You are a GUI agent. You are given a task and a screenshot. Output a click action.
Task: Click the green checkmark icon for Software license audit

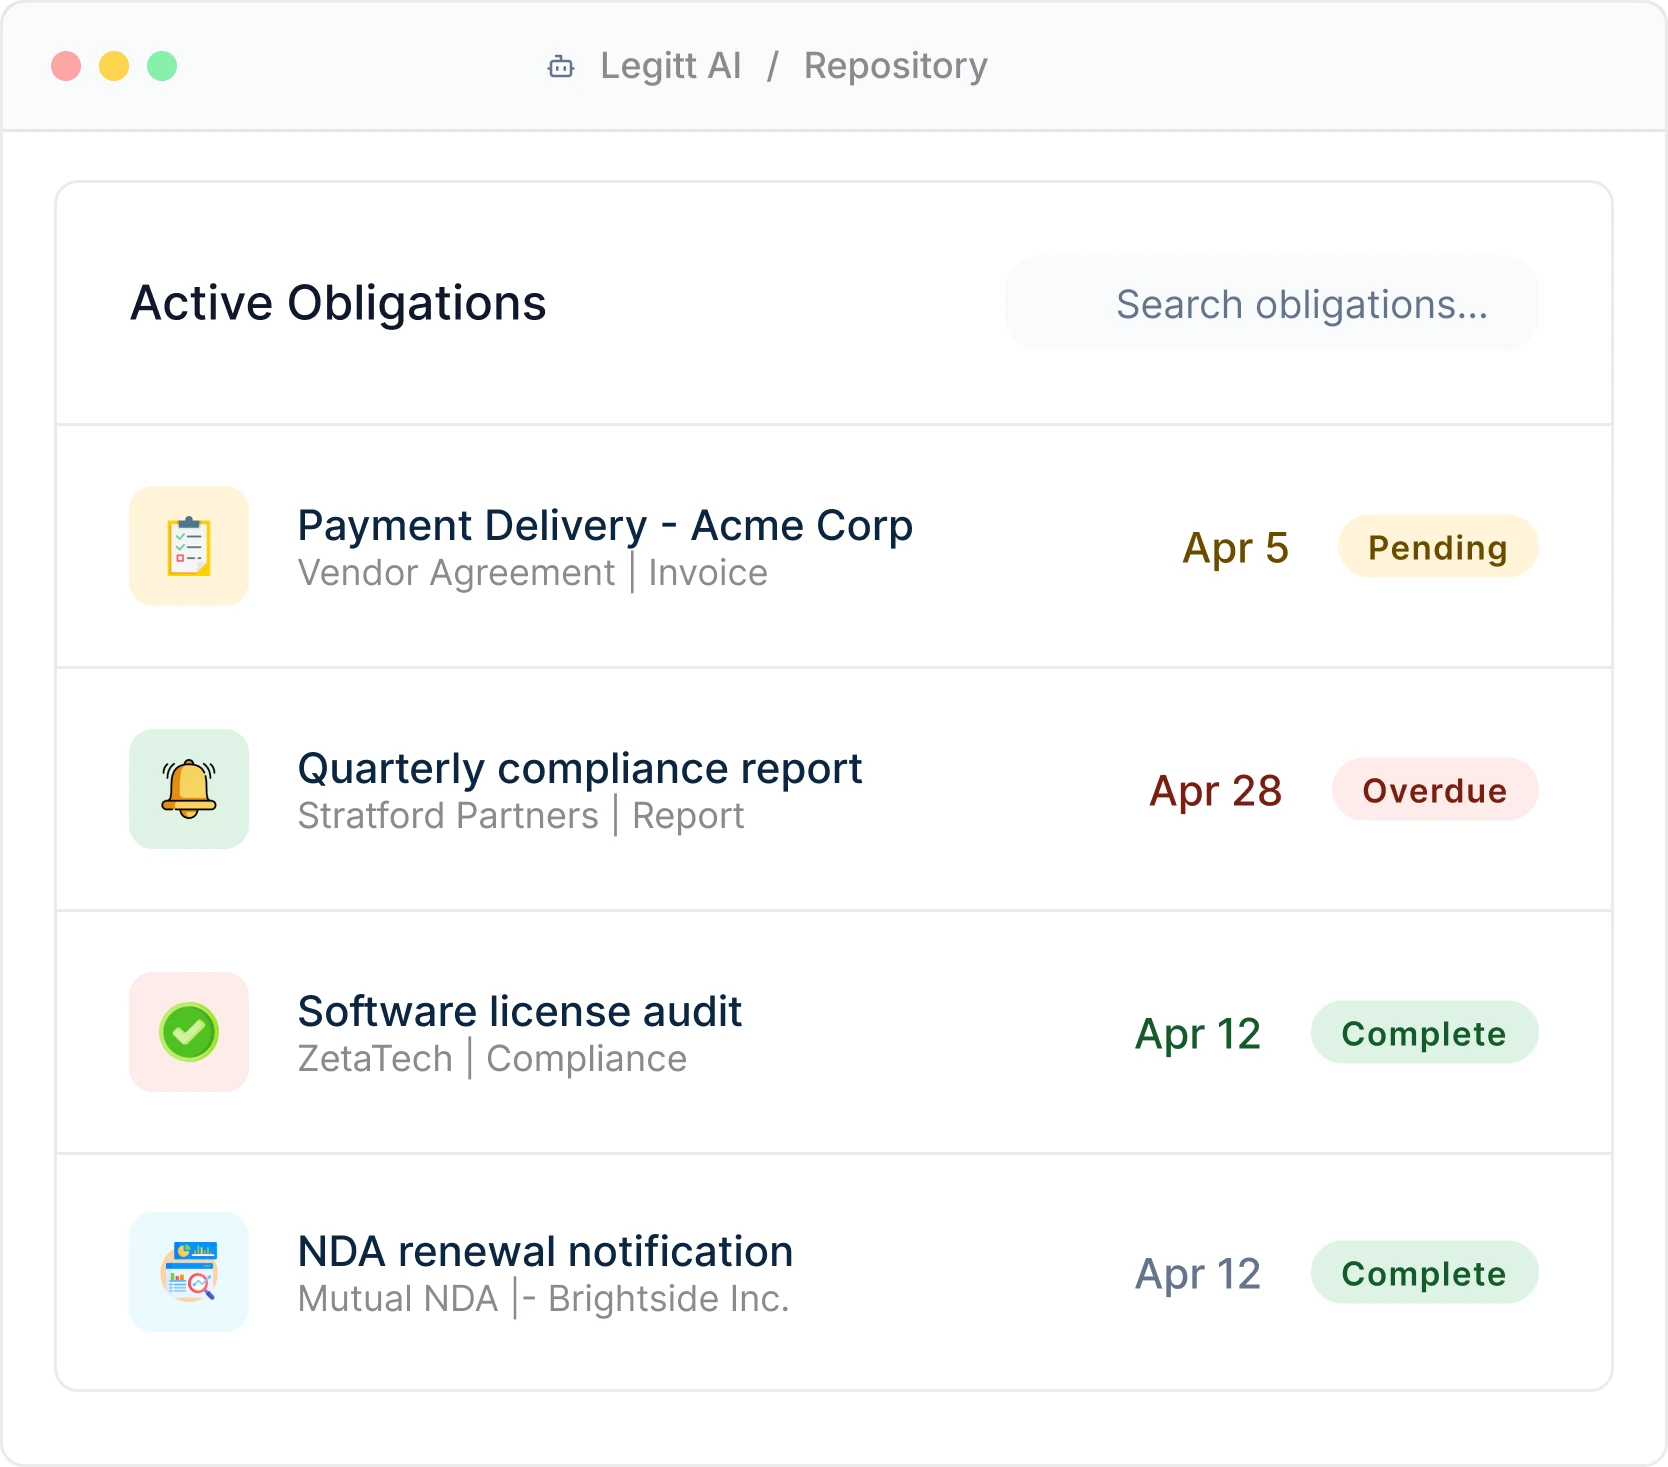pyautogui.click(x=189, y=1032)
